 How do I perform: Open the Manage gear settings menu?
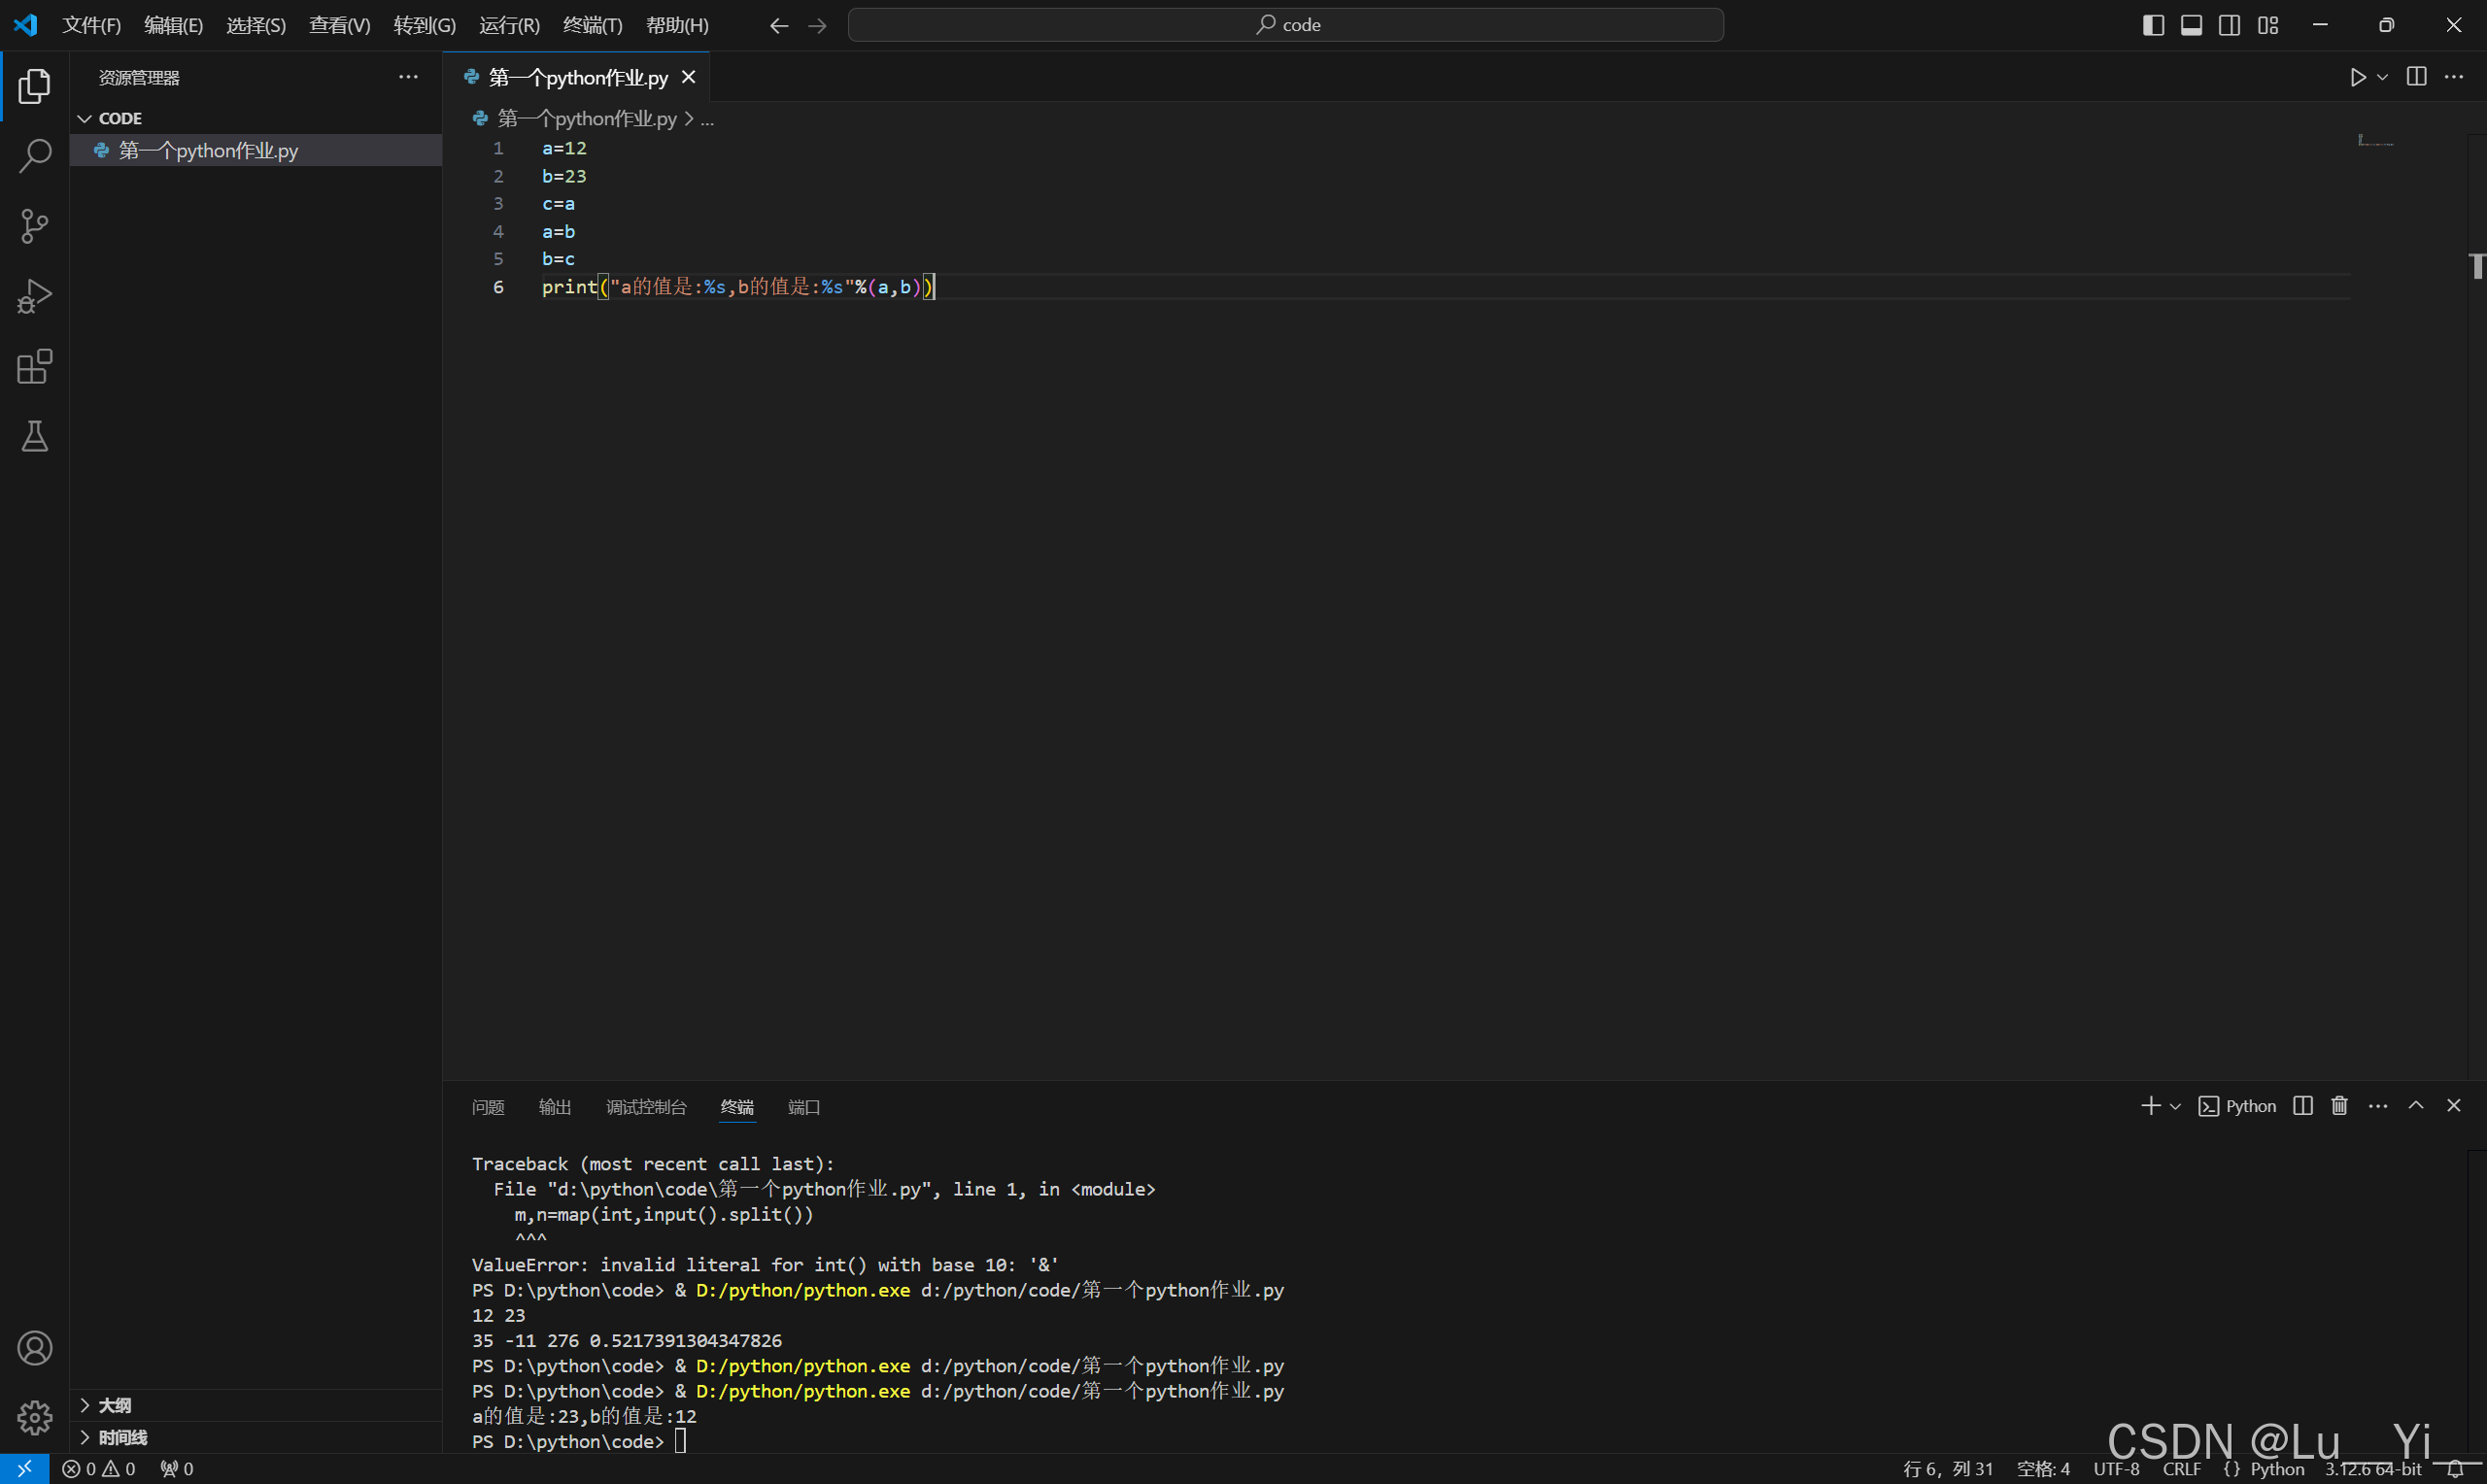(x=35, y=1417)
